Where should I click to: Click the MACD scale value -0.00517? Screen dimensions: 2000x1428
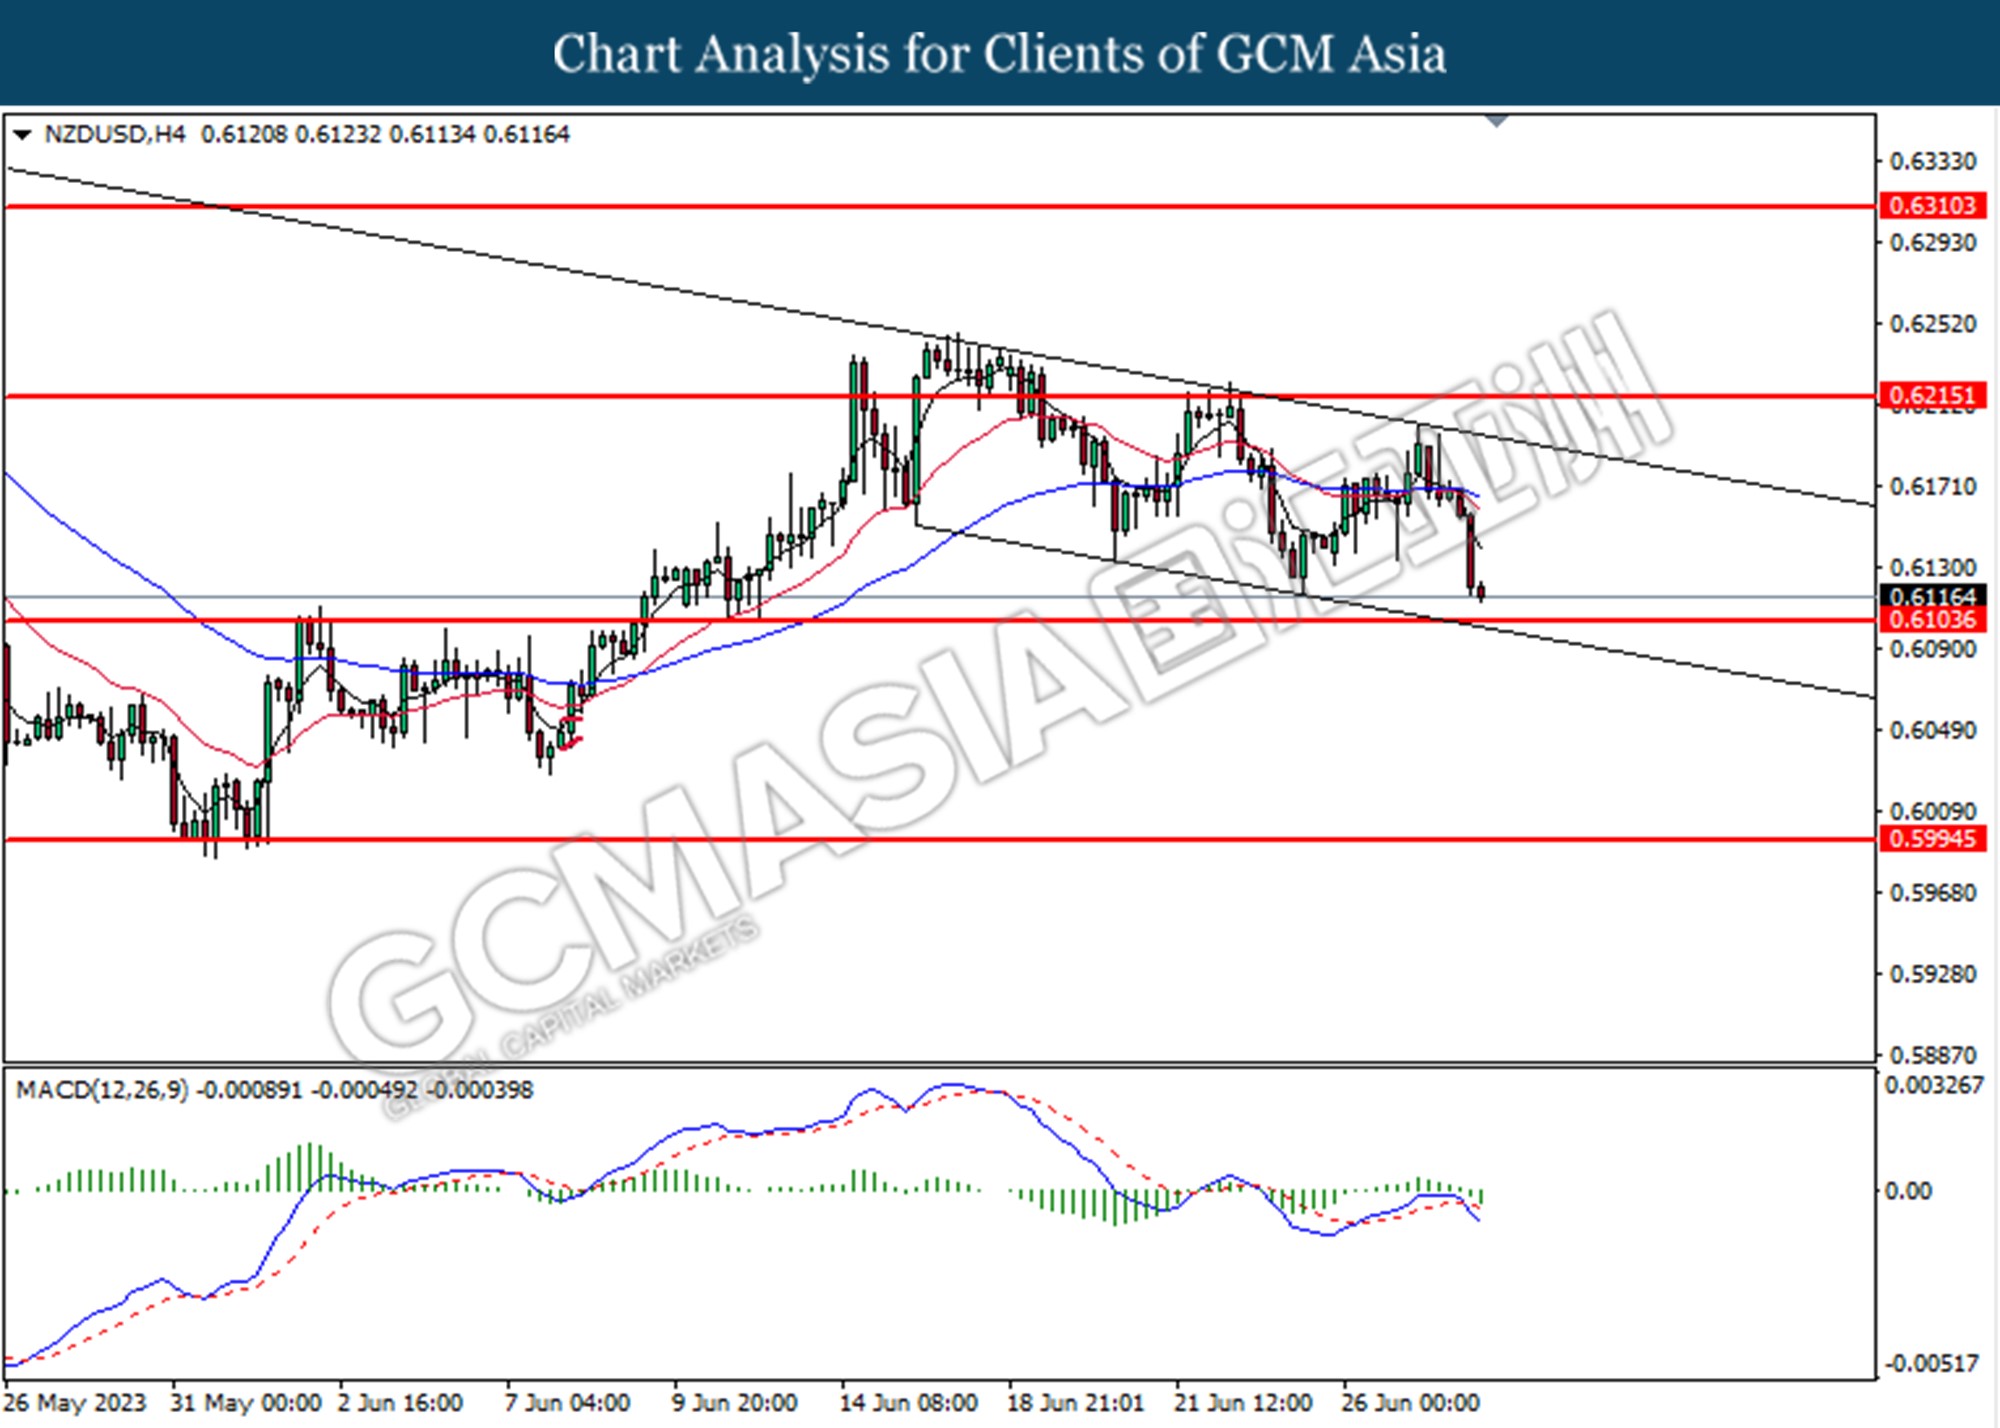coord(1931,1364)
